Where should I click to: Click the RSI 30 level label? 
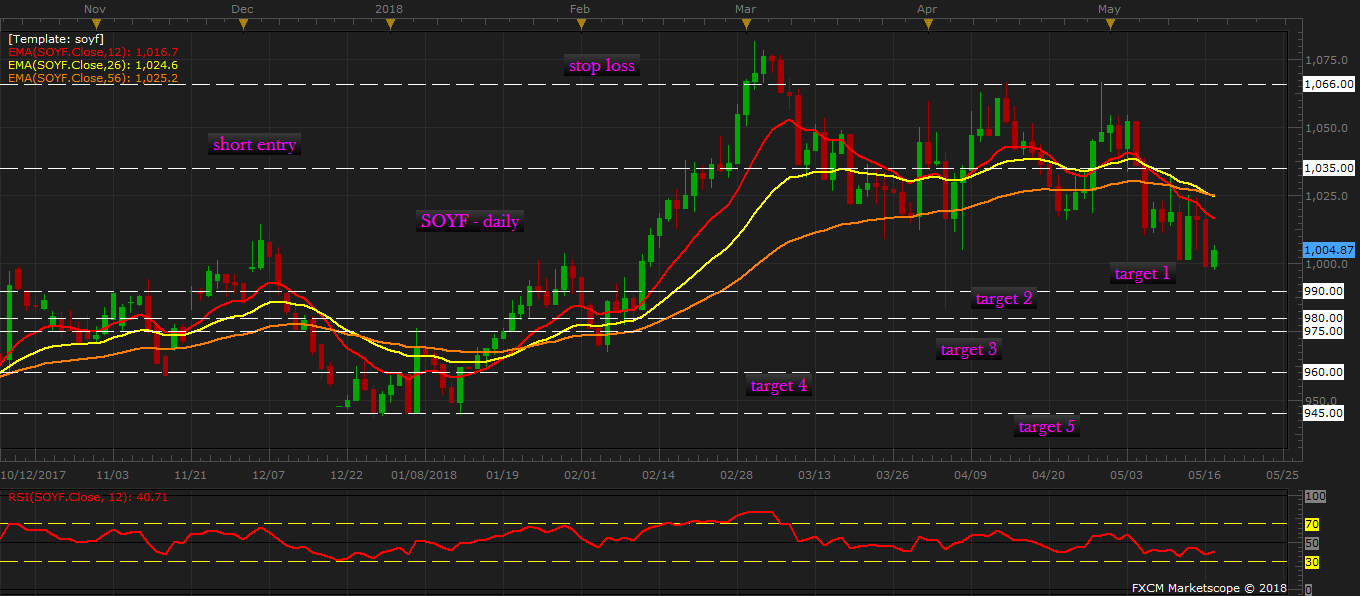tap(1311, 563)
